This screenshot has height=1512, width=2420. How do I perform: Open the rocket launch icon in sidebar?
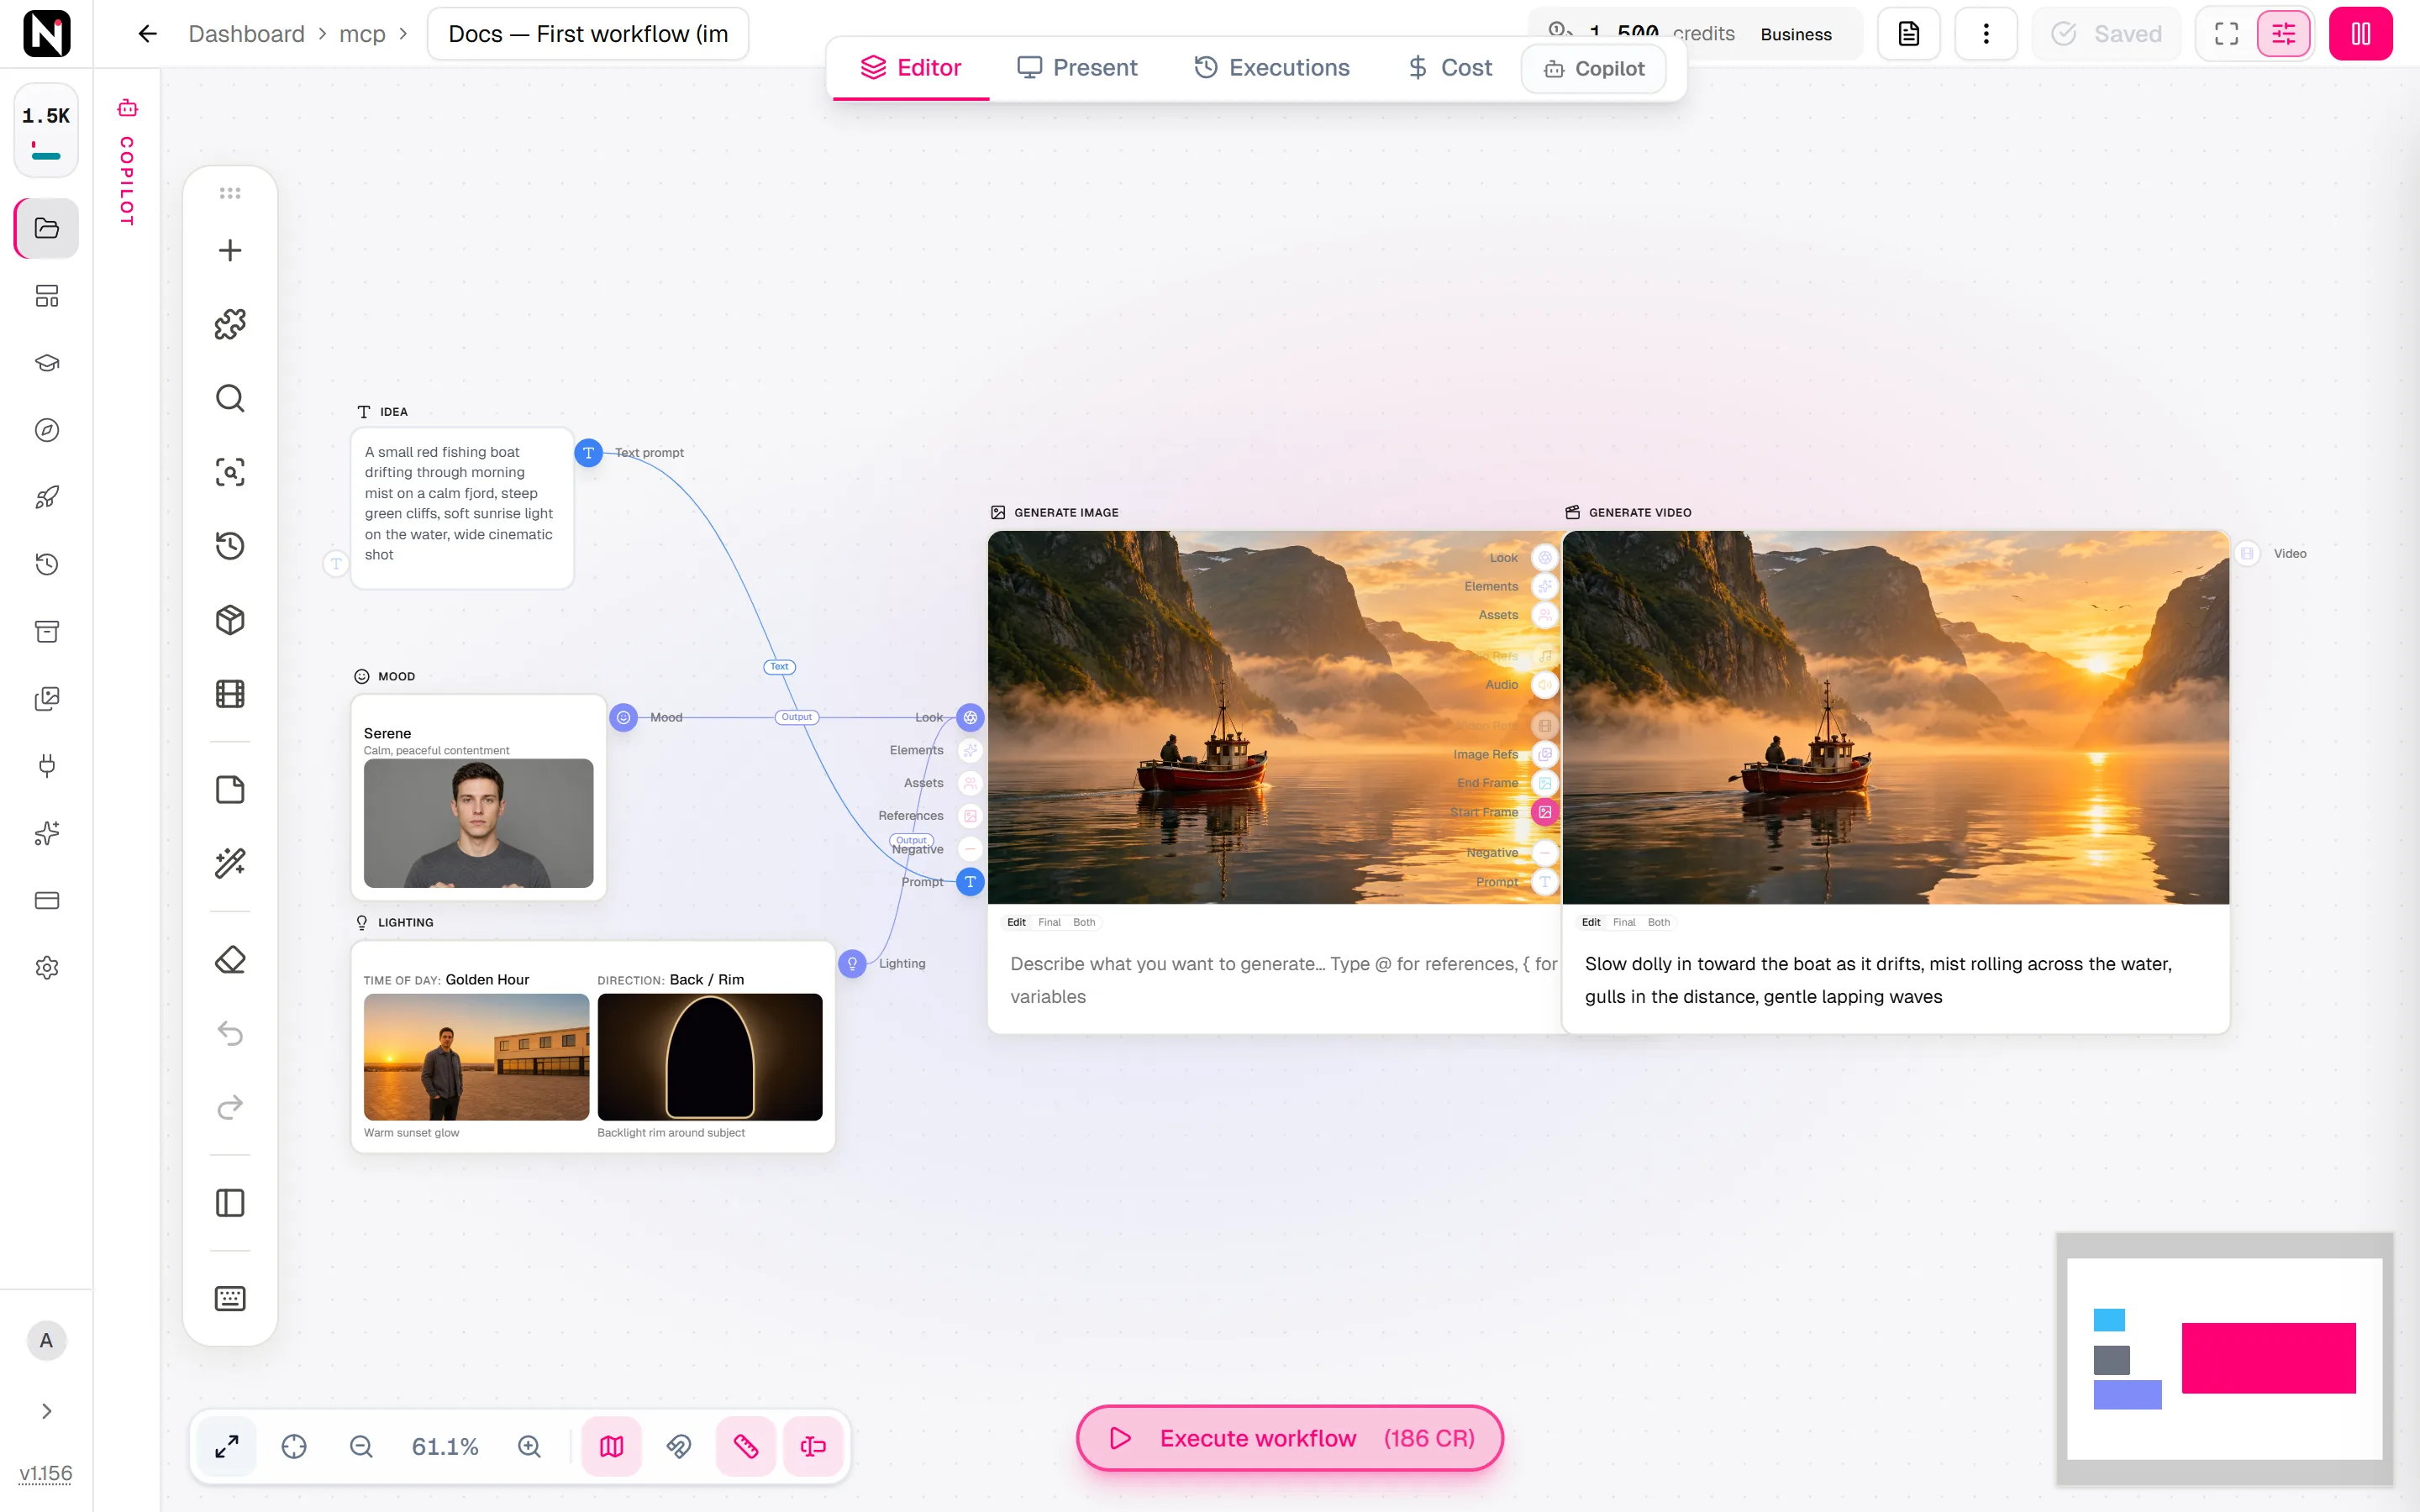click(x=47, y=497)
